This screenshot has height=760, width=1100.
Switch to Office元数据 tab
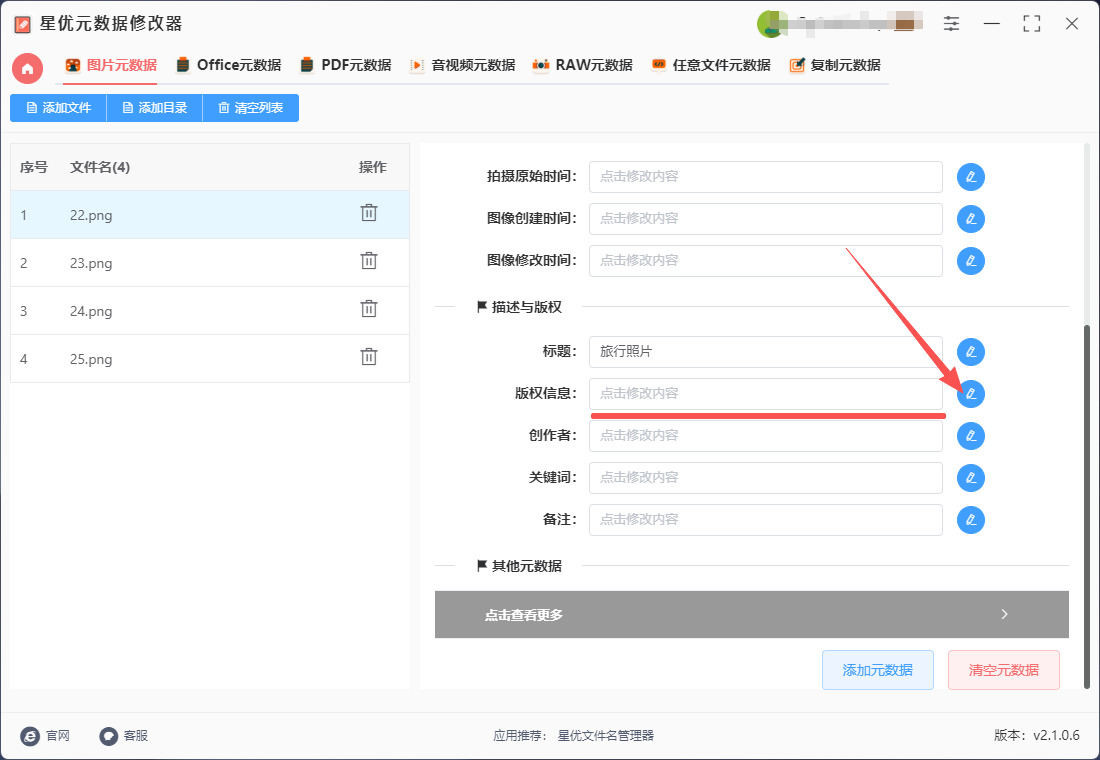[x=228, y=65]
